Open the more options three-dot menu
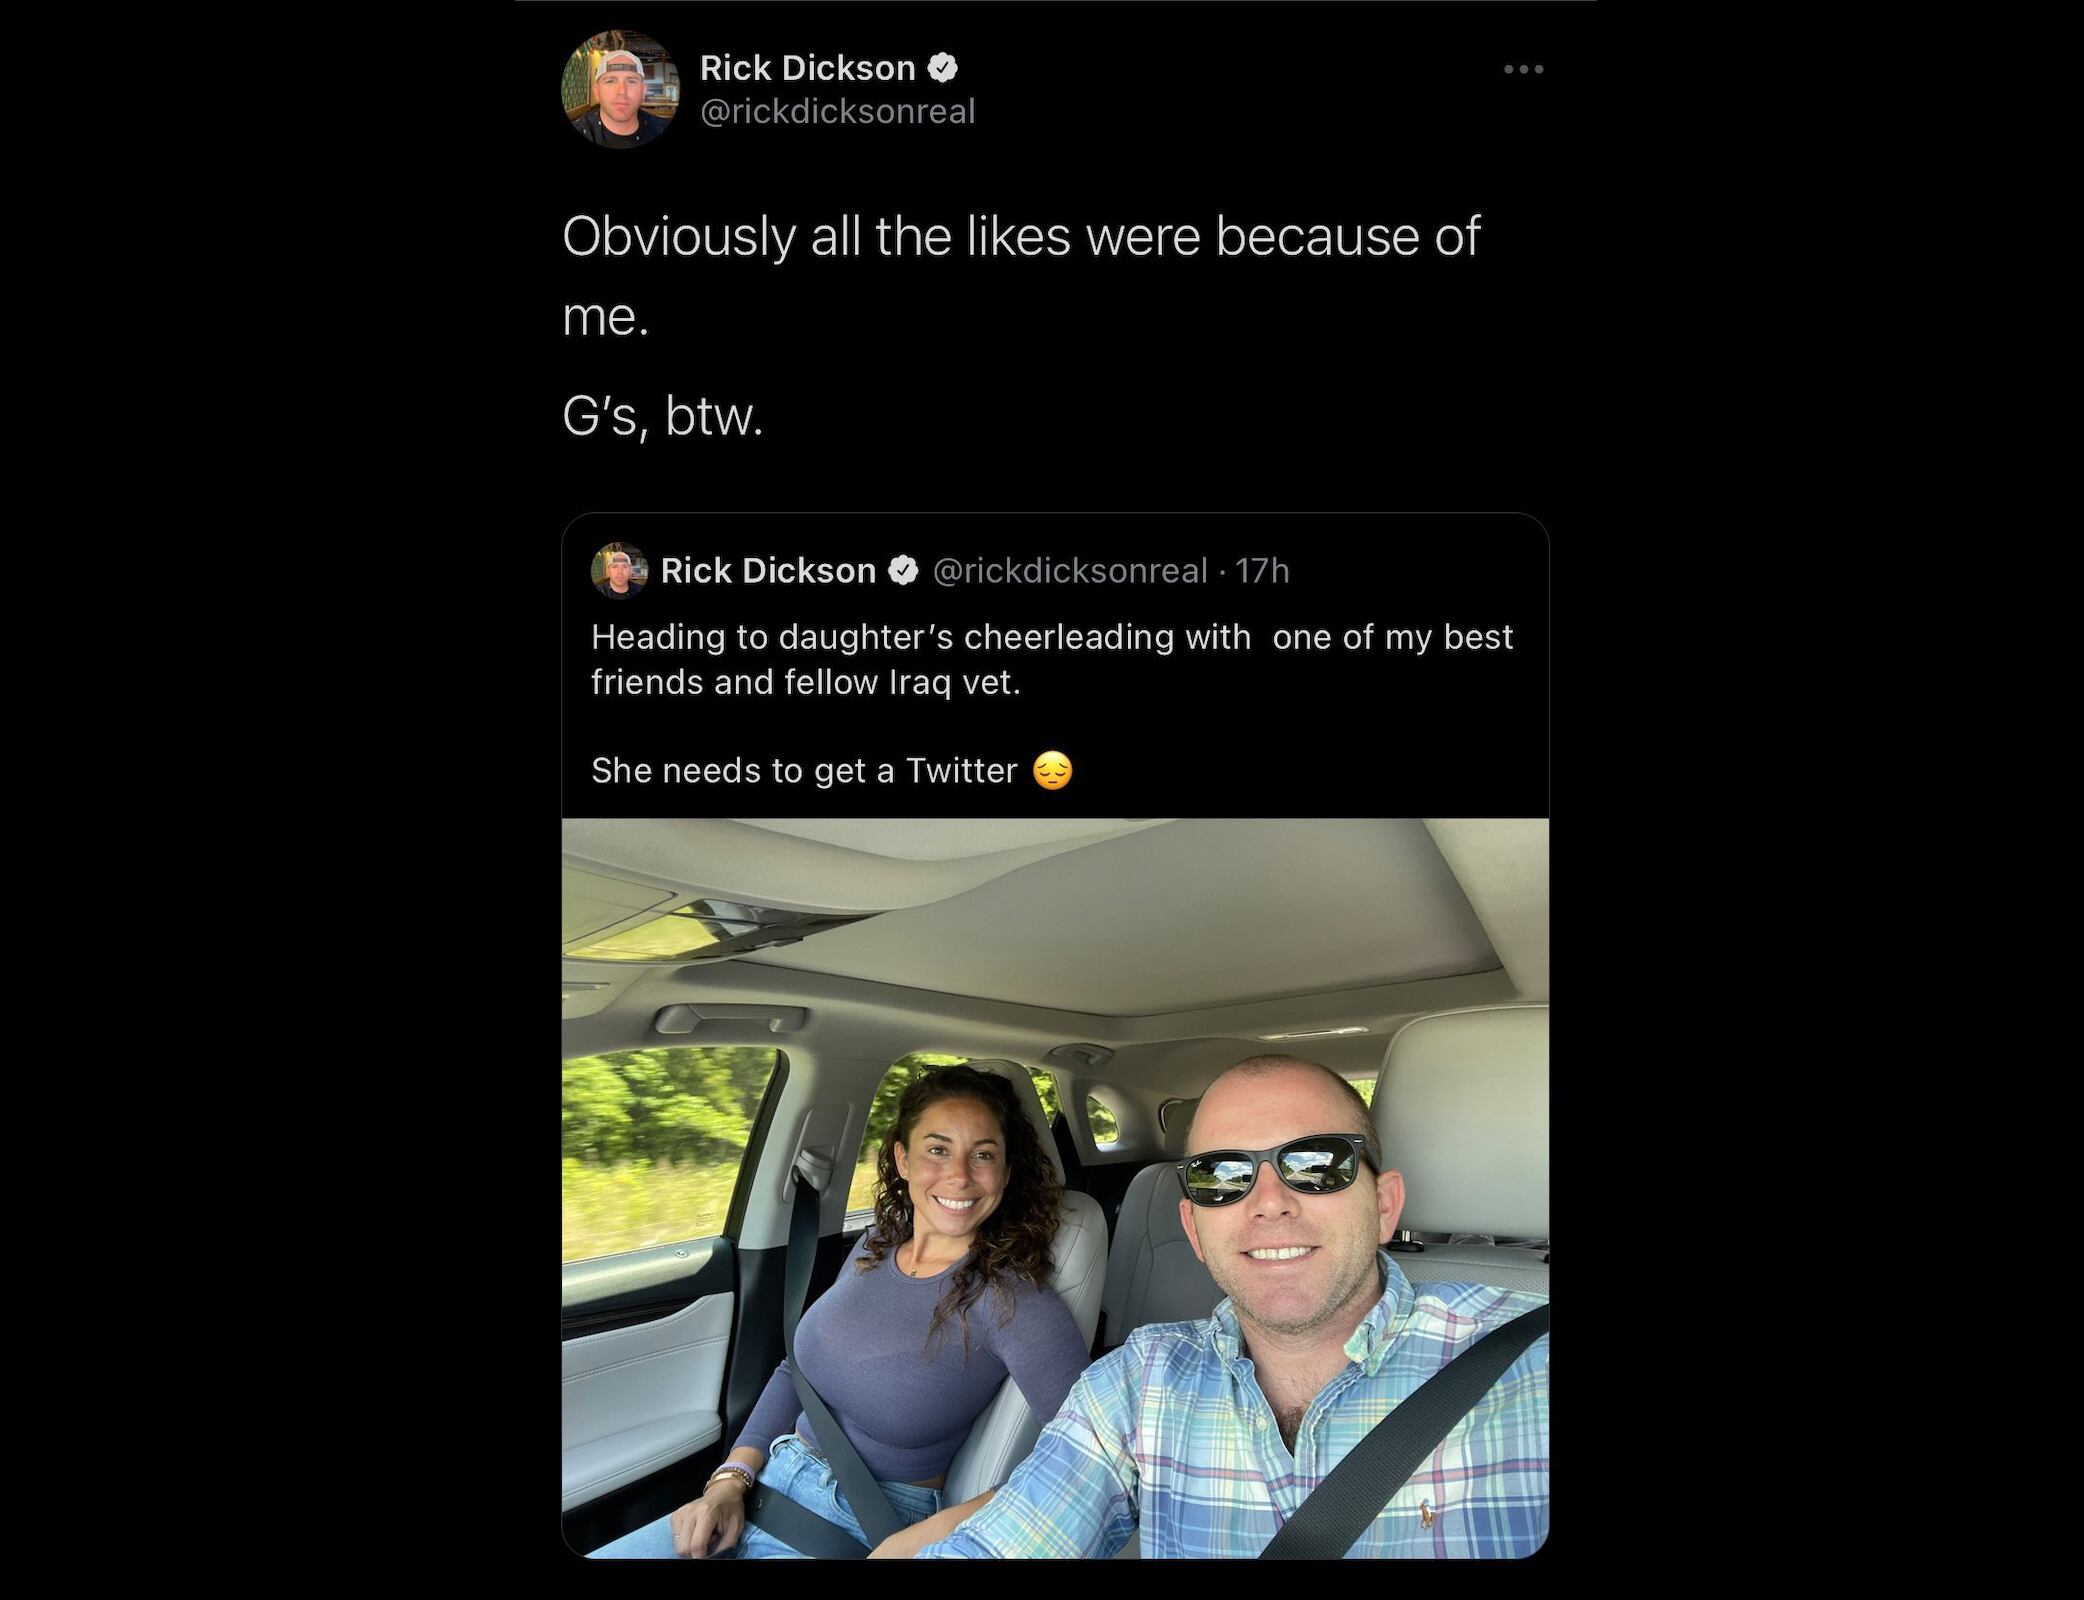This screenshot has height=1600, width=2084. click(x=1523, y=69)
